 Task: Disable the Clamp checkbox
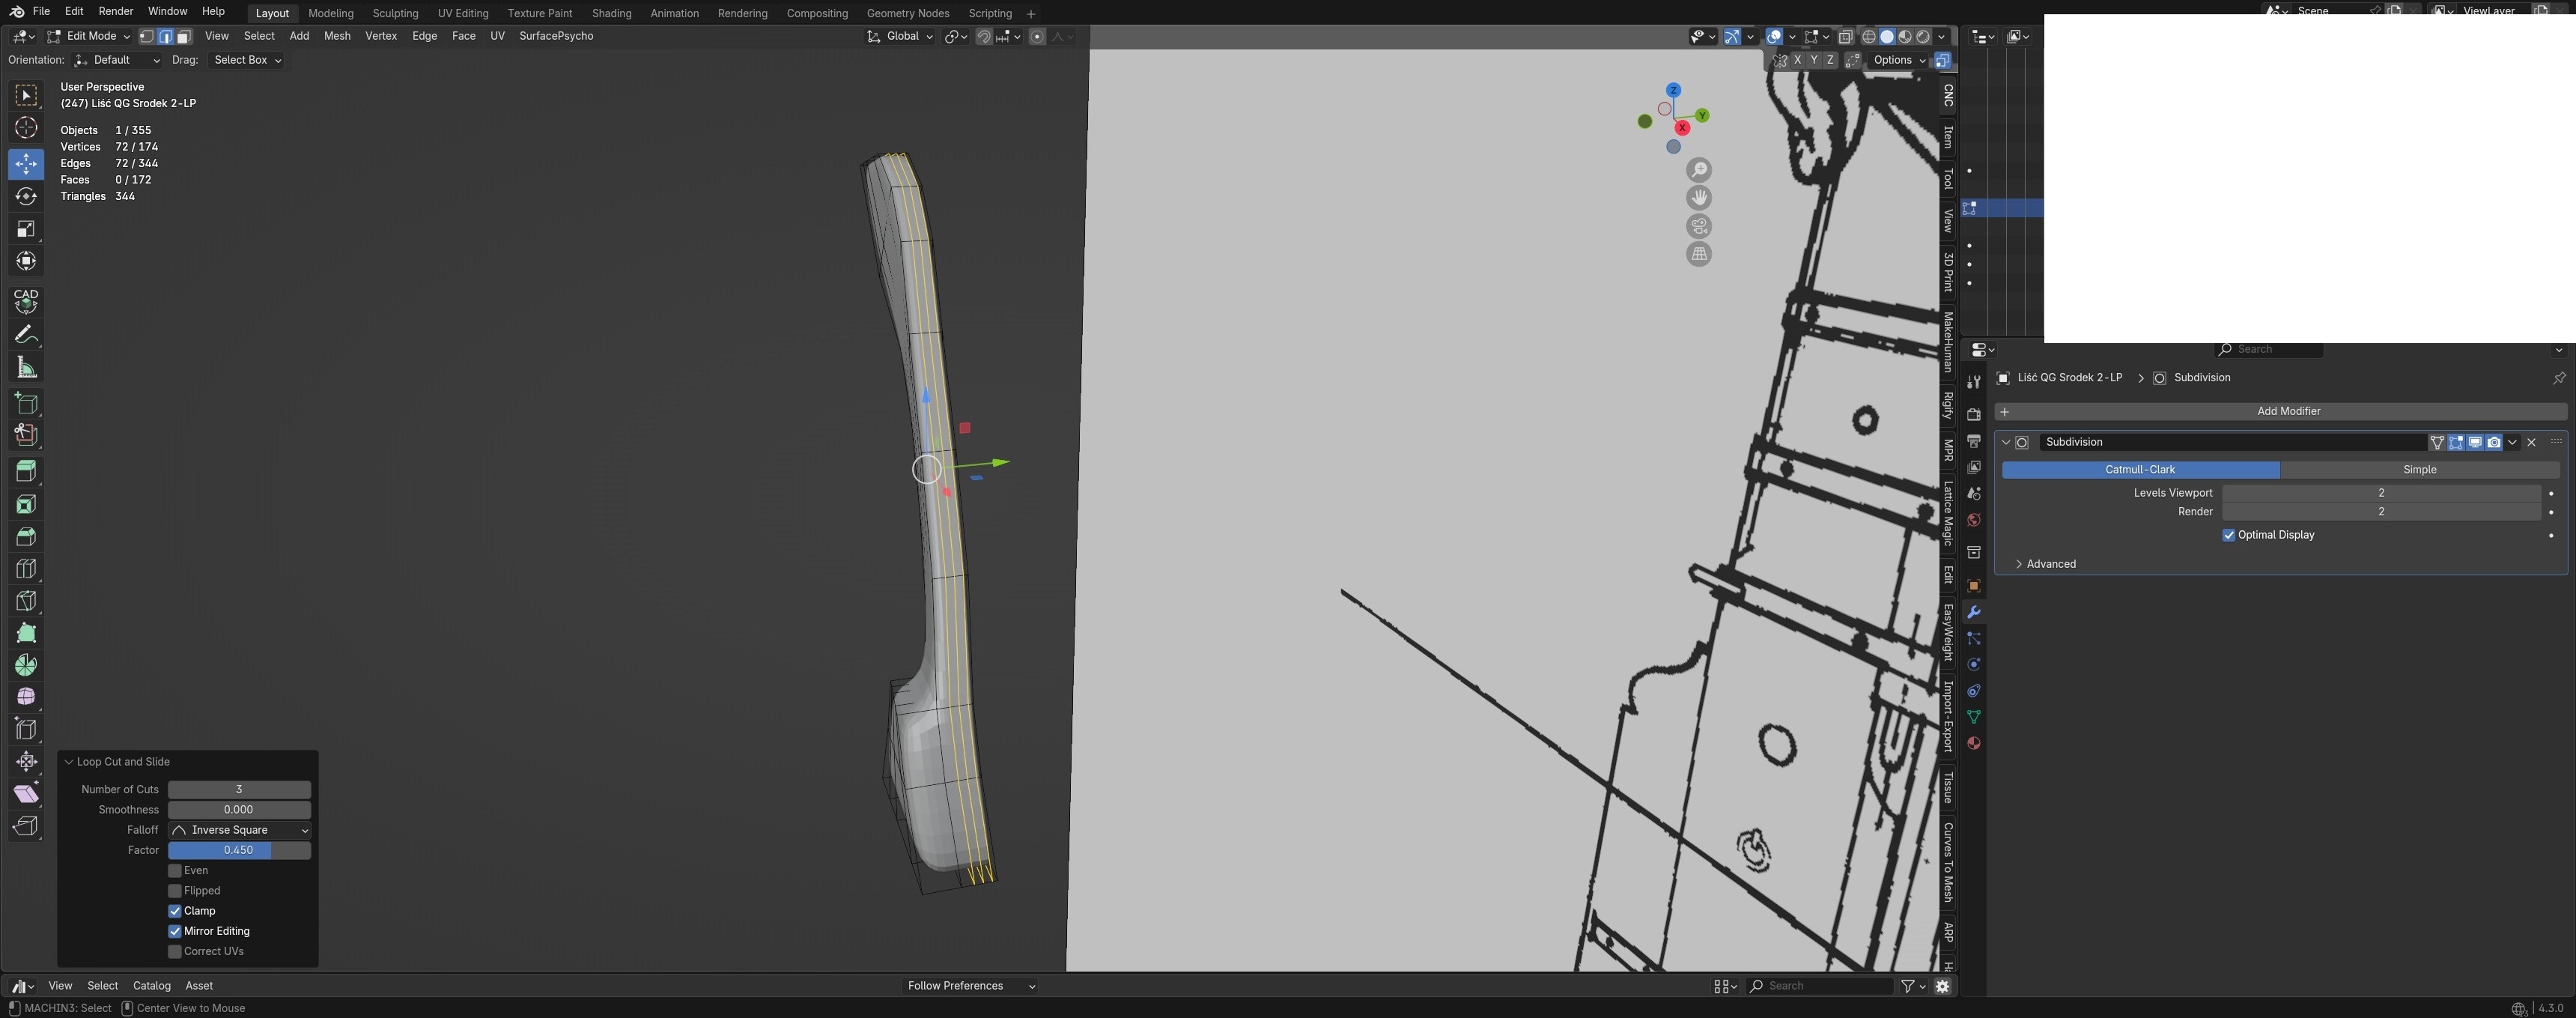pyautogui.click(x=175, y=911)
